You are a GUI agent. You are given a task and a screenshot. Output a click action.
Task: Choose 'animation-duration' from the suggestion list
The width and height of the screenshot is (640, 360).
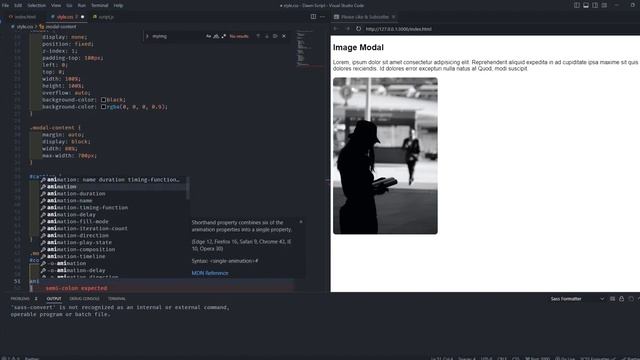pos(113,193)
